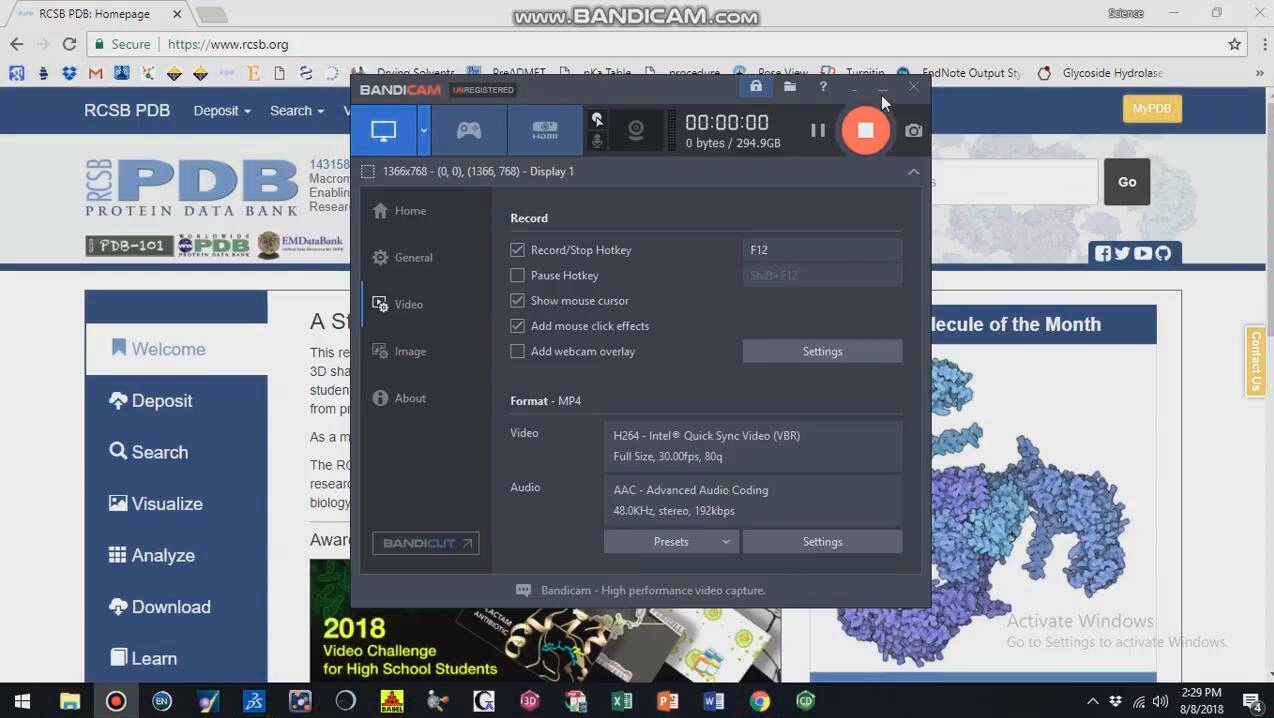The width and height of the screenshot is (1274, 718).
Task: Click the Go search button on RCSB
Action: tap(1127, 182)
